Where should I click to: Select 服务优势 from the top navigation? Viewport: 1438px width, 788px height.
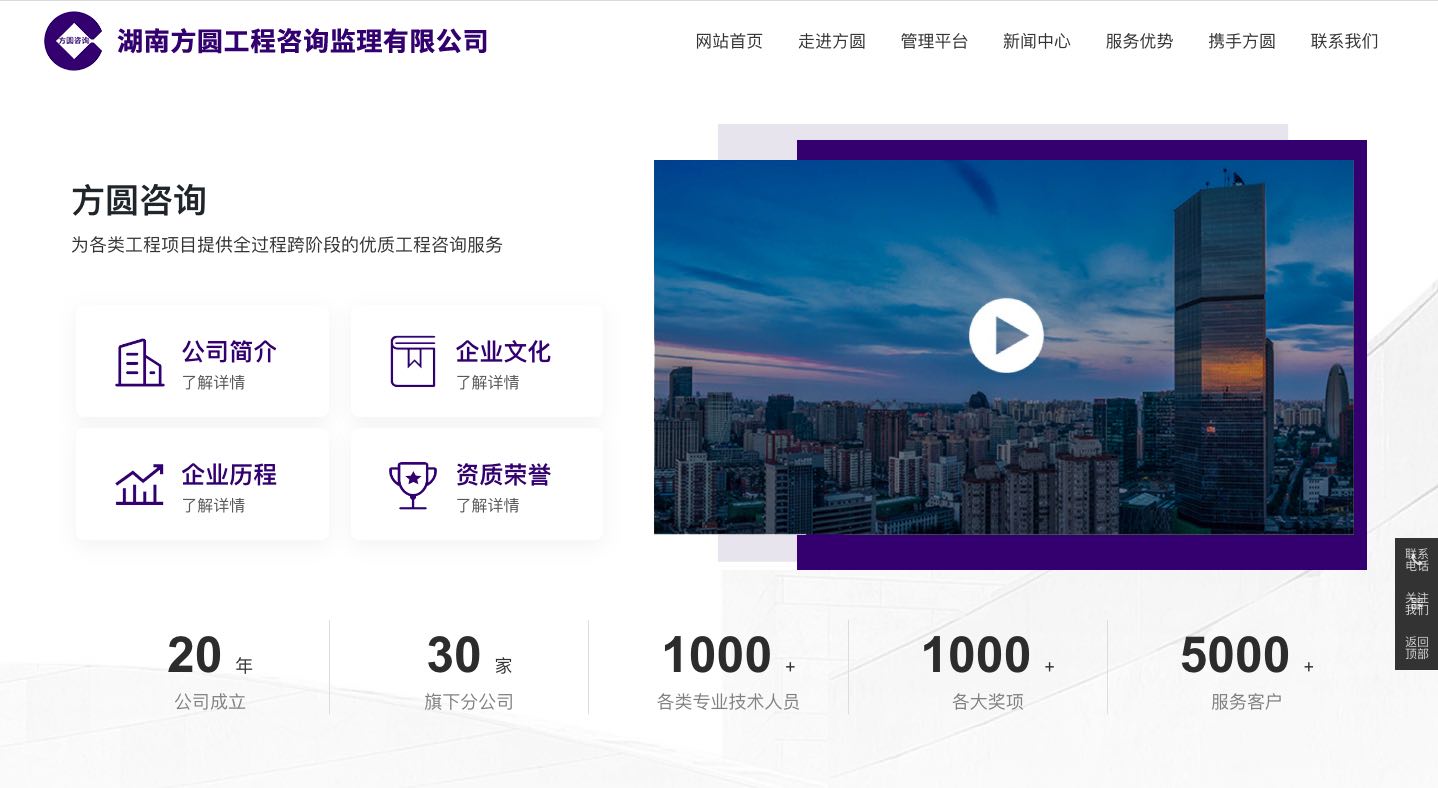coord(1139,42)
